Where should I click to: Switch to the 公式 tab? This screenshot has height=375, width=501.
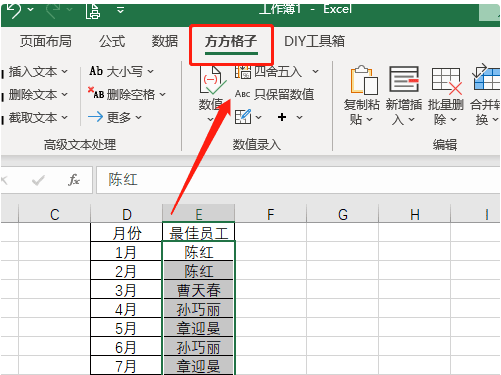[x=112, y=41]
